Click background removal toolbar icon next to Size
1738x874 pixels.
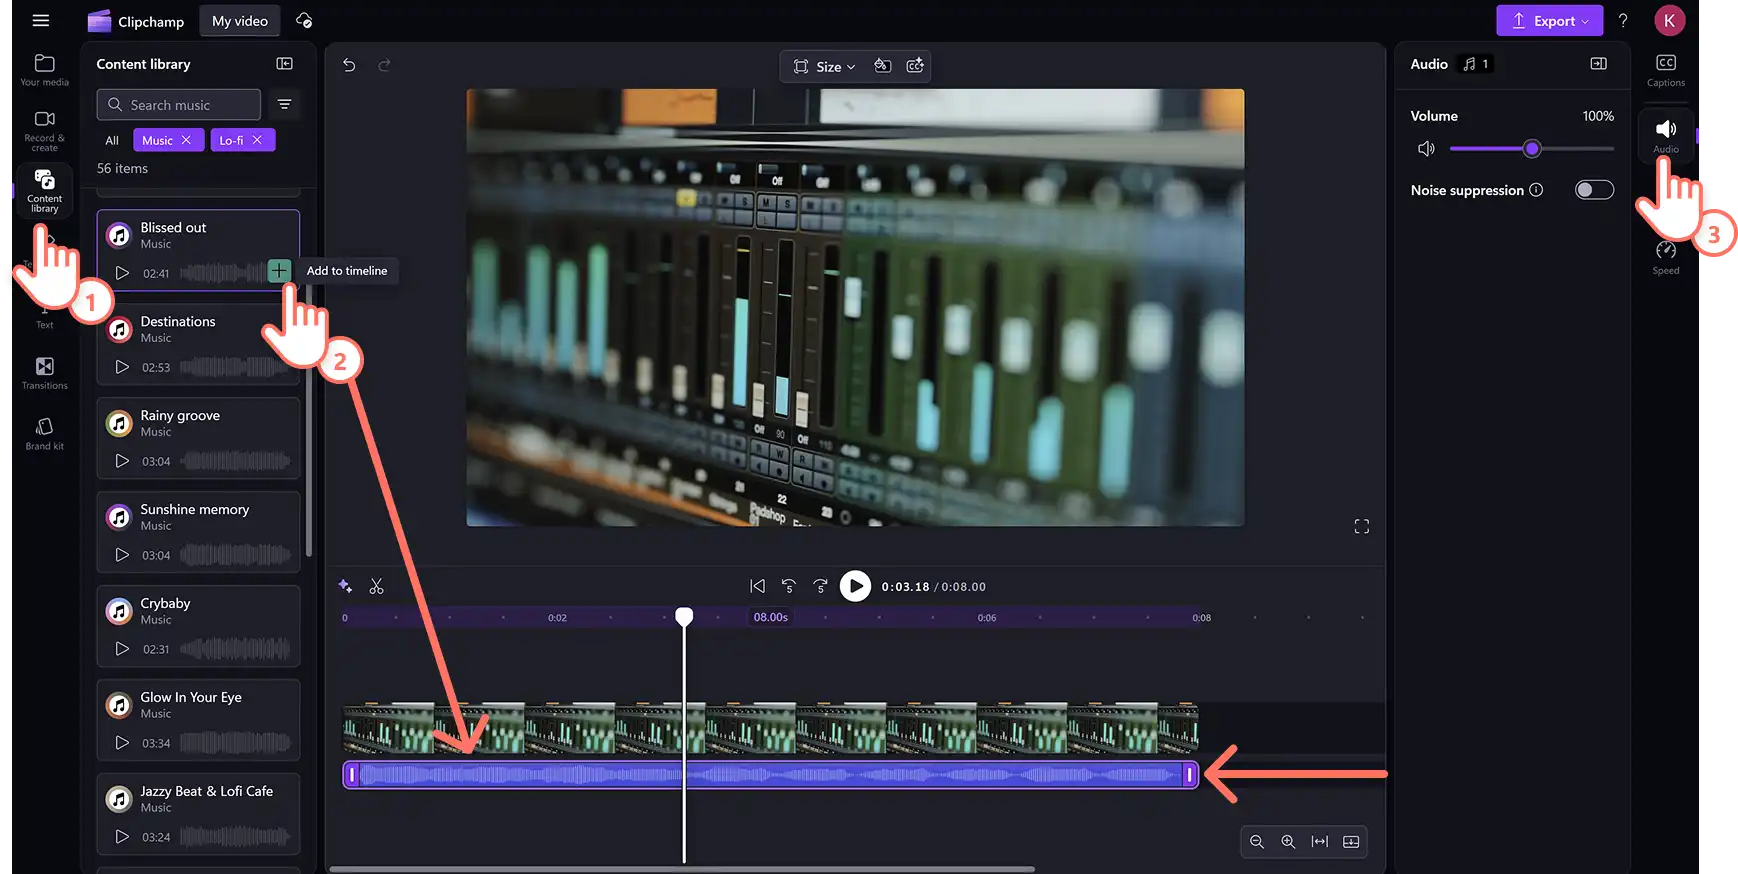point(882,66)
